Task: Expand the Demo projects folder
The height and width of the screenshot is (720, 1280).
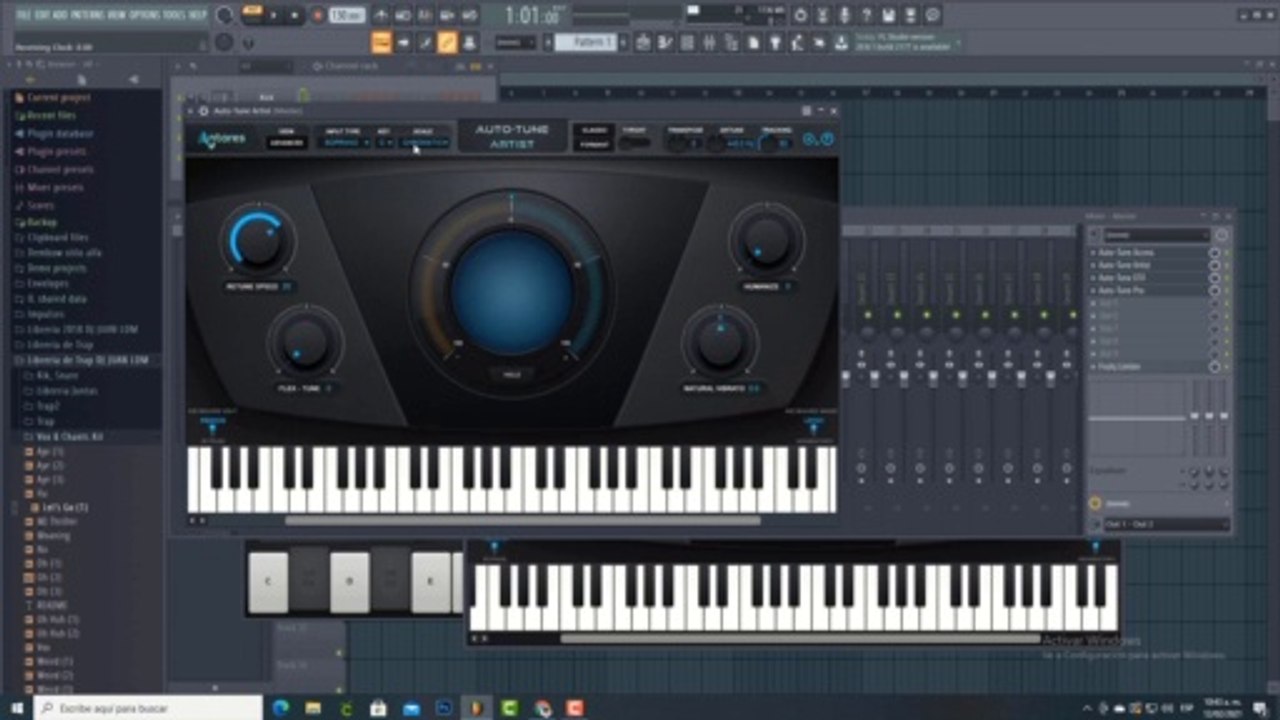Action: [57, 269]
